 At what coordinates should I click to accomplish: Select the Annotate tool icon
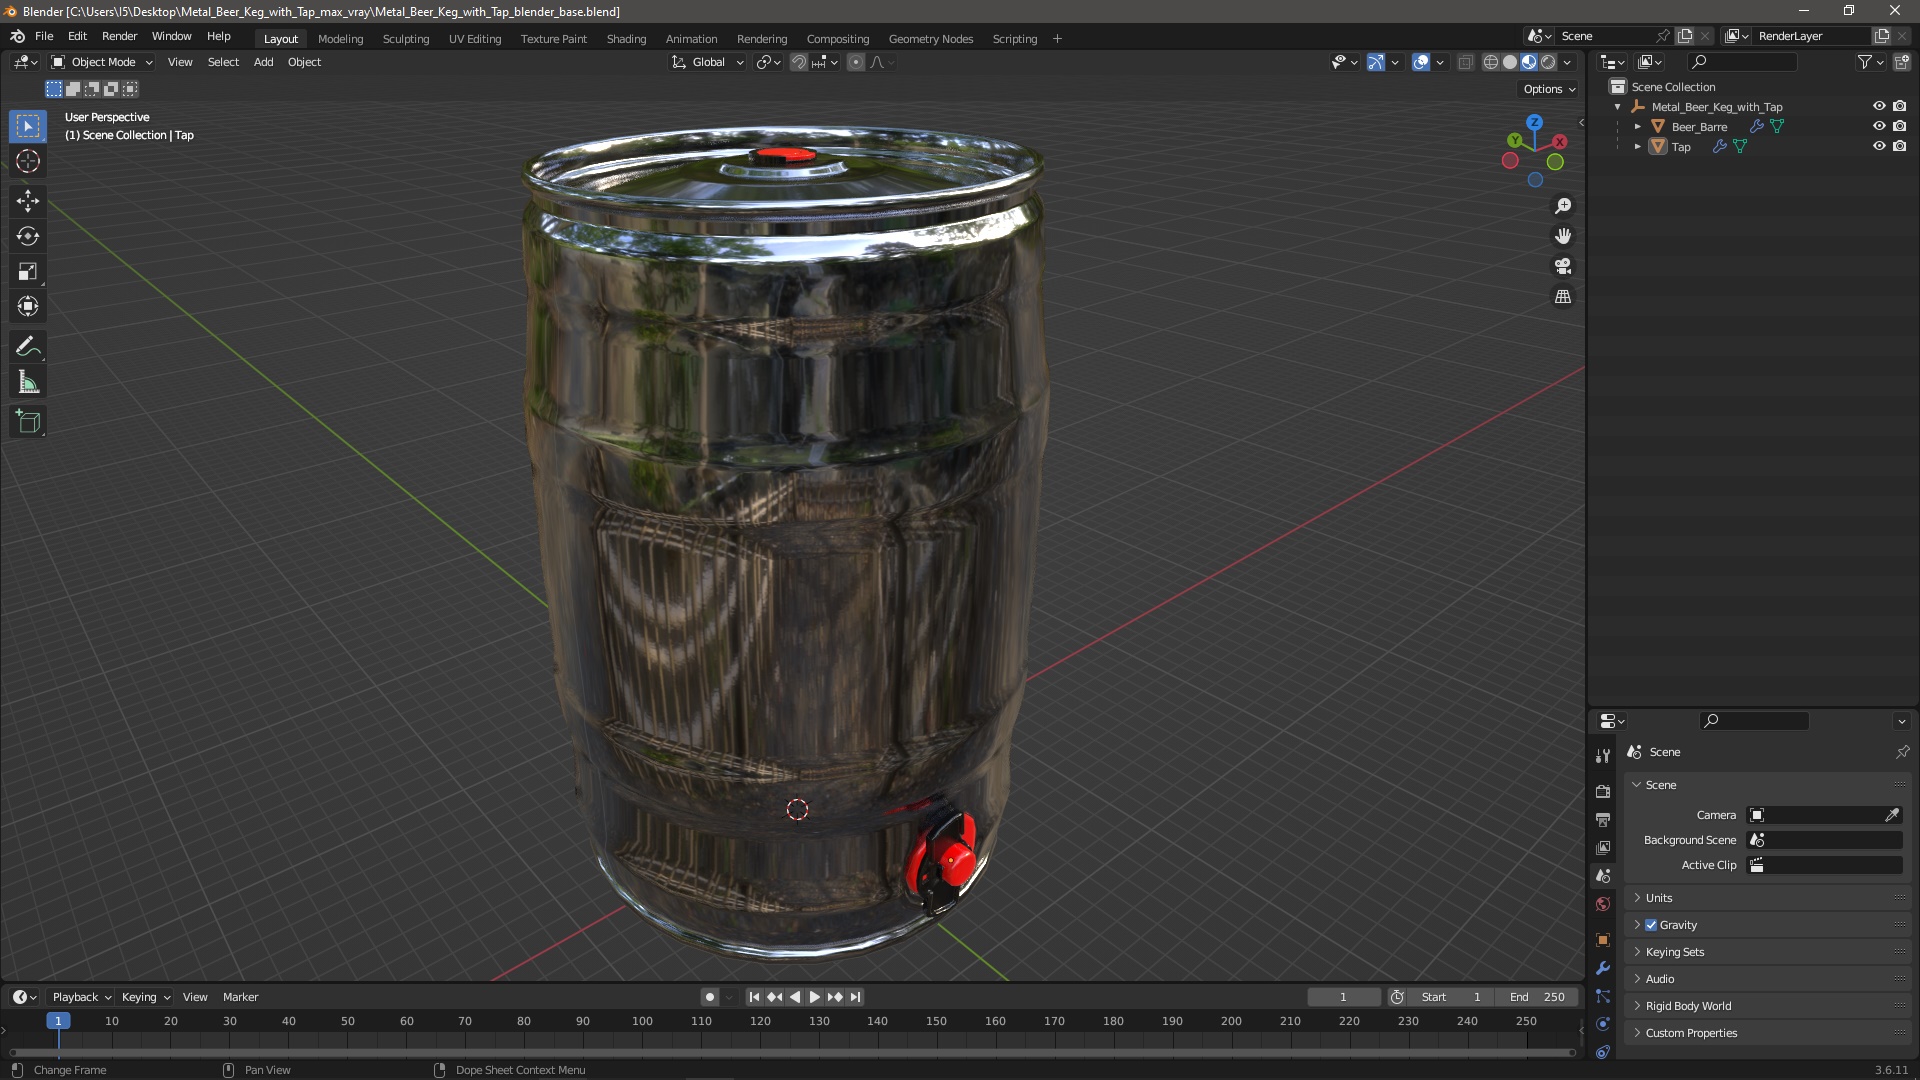pyautogui.click(x=29, y=345)
